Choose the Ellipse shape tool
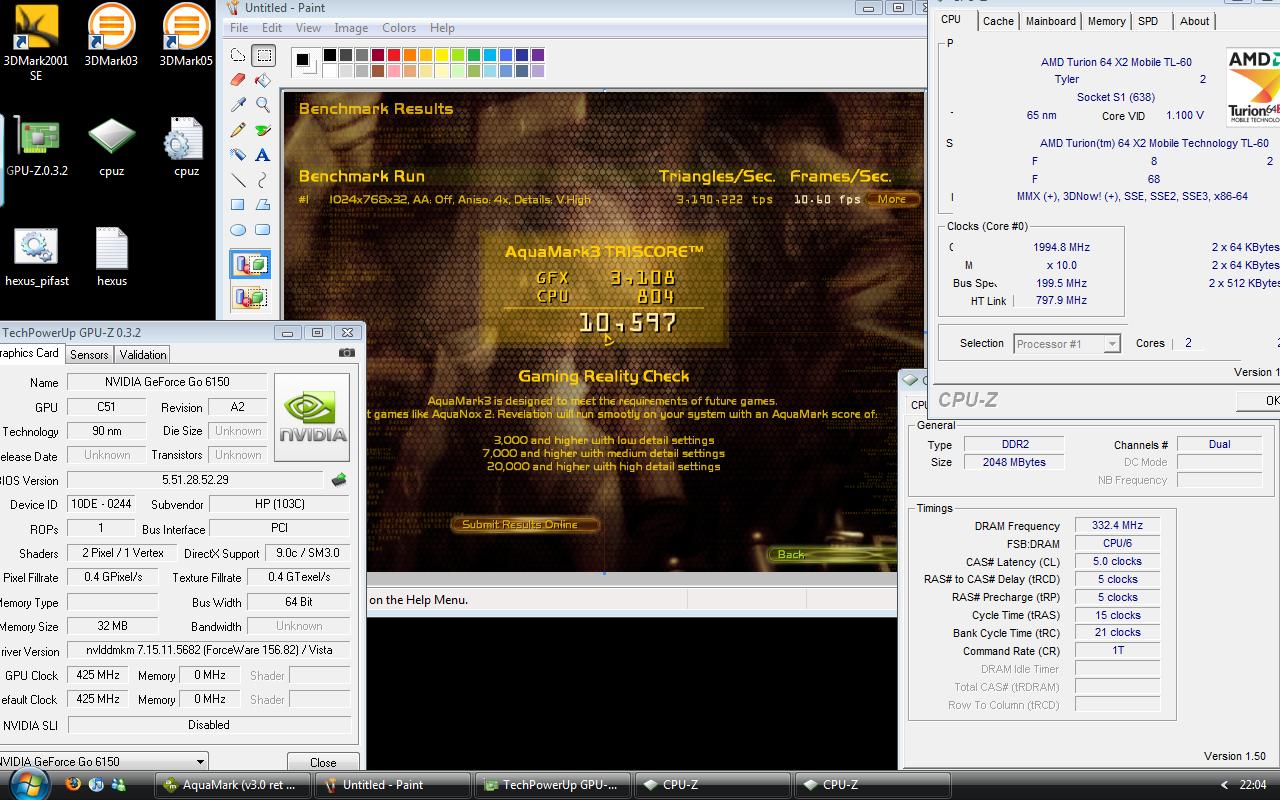Screen dimensions: 1280x800 tap(238, 230)
